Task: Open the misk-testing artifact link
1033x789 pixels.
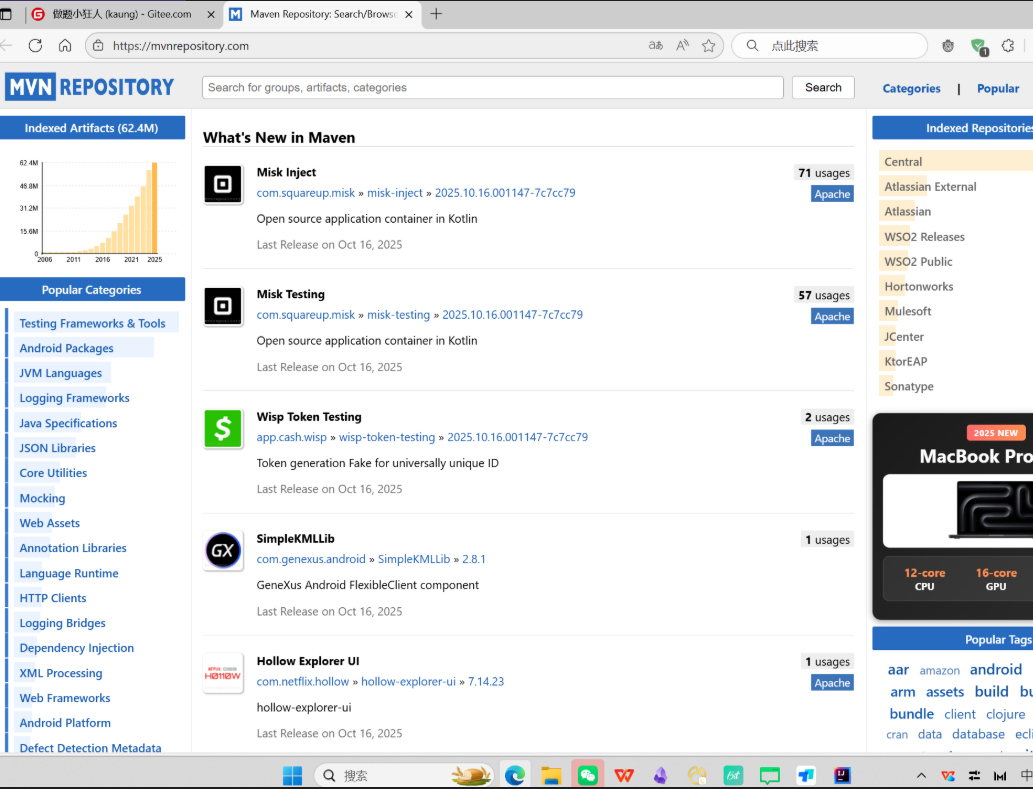Action: pos(399,315)
